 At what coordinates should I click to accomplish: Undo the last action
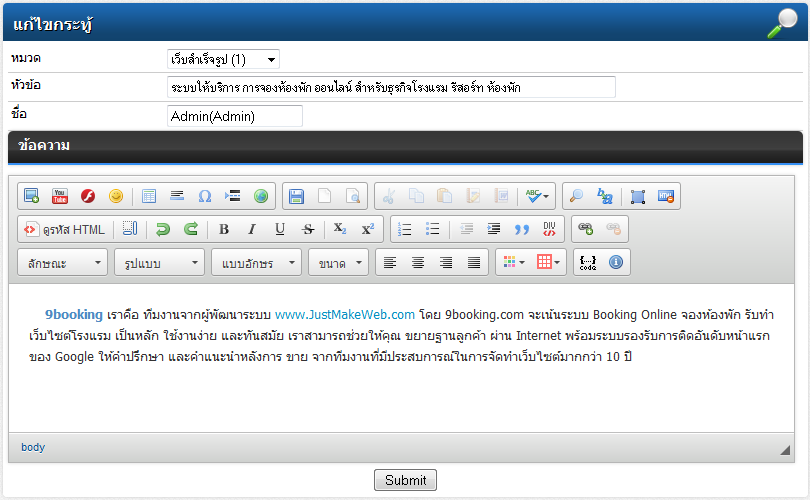(163, 229)
